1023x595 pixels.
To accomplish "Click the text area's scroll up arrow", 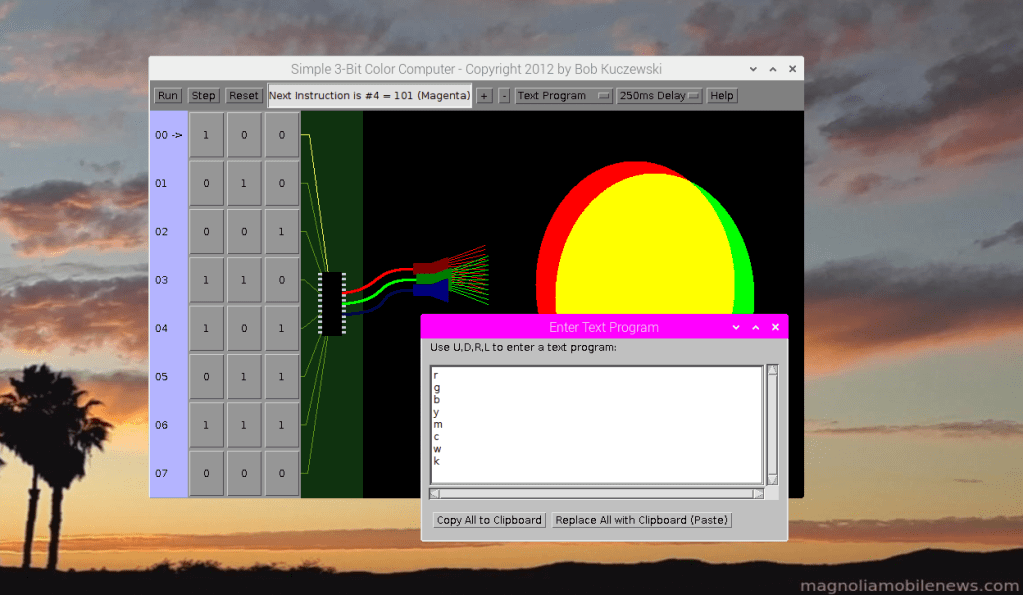I will (x=772, y=371).
